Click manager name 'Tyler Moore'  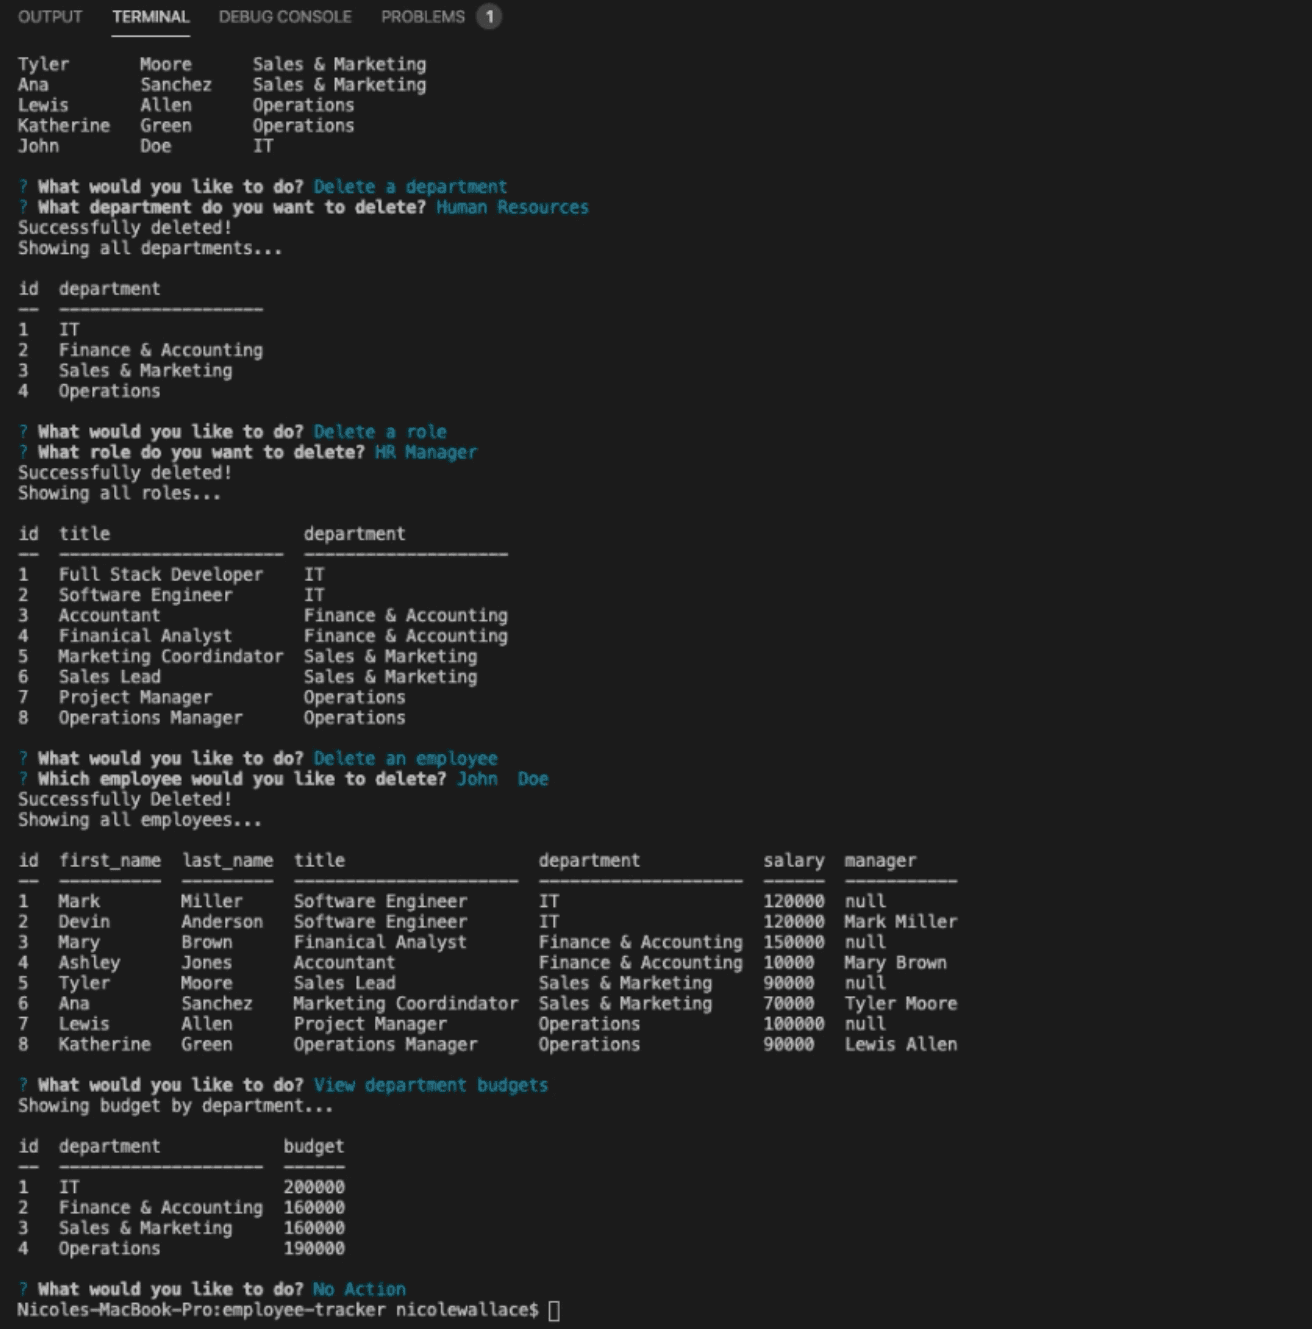pyautogui.click(x=901, y=1004)
